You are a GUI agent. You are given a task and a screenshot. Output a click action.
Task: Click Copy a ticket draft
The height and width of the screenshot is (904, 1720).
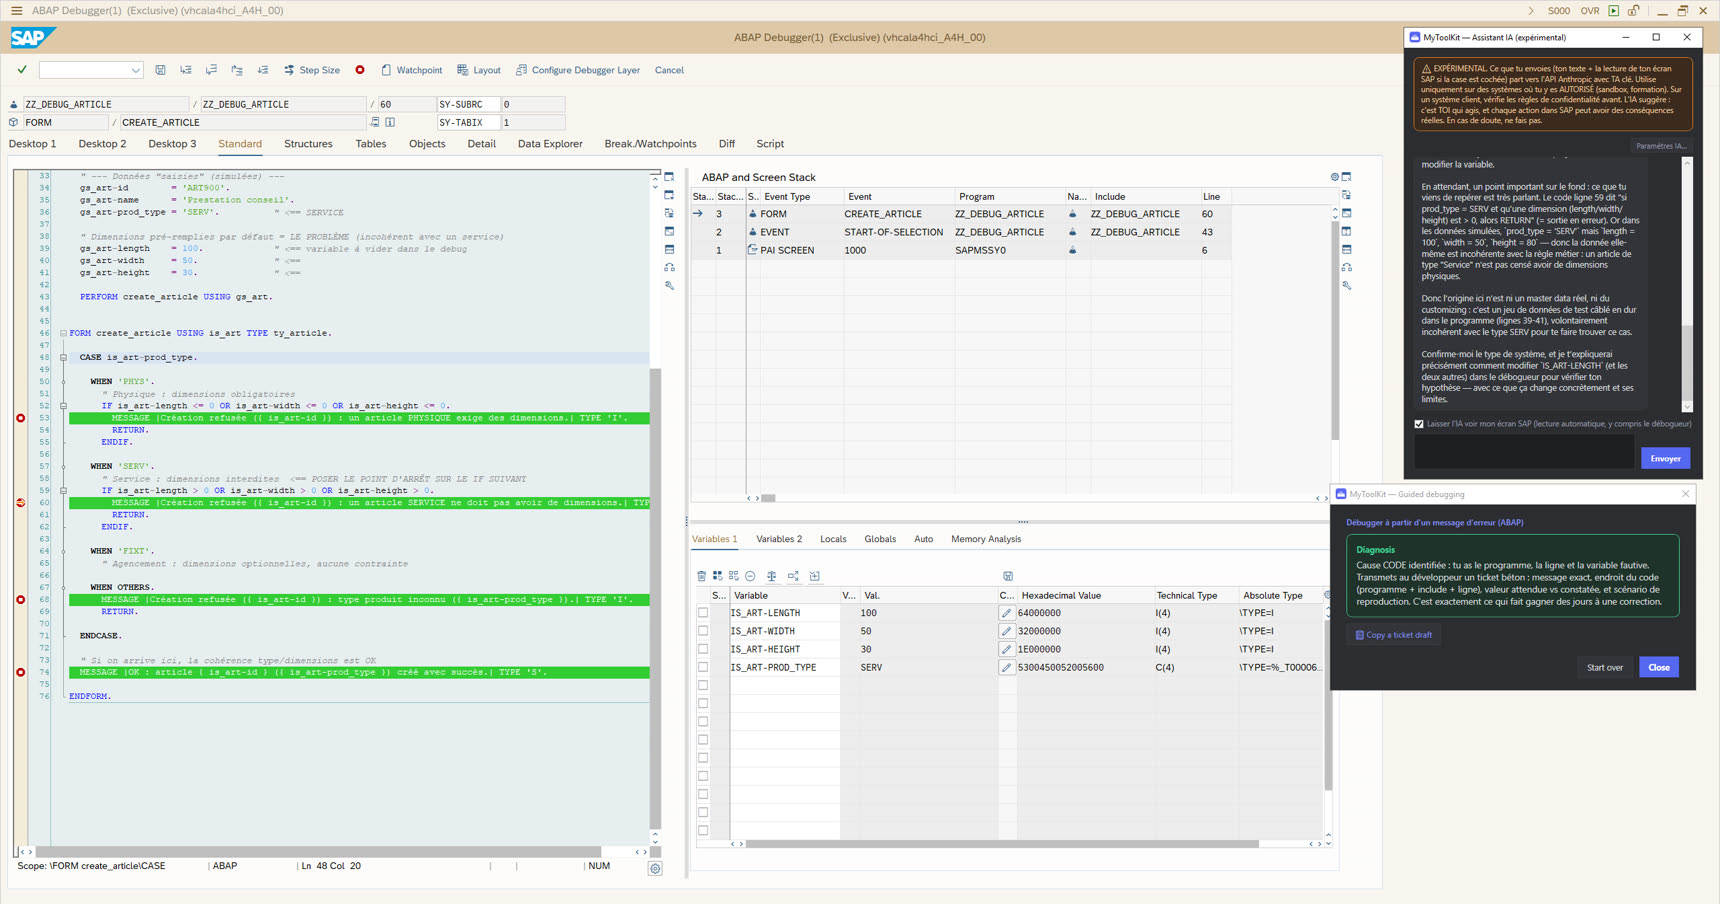(x=1393, y=635)
